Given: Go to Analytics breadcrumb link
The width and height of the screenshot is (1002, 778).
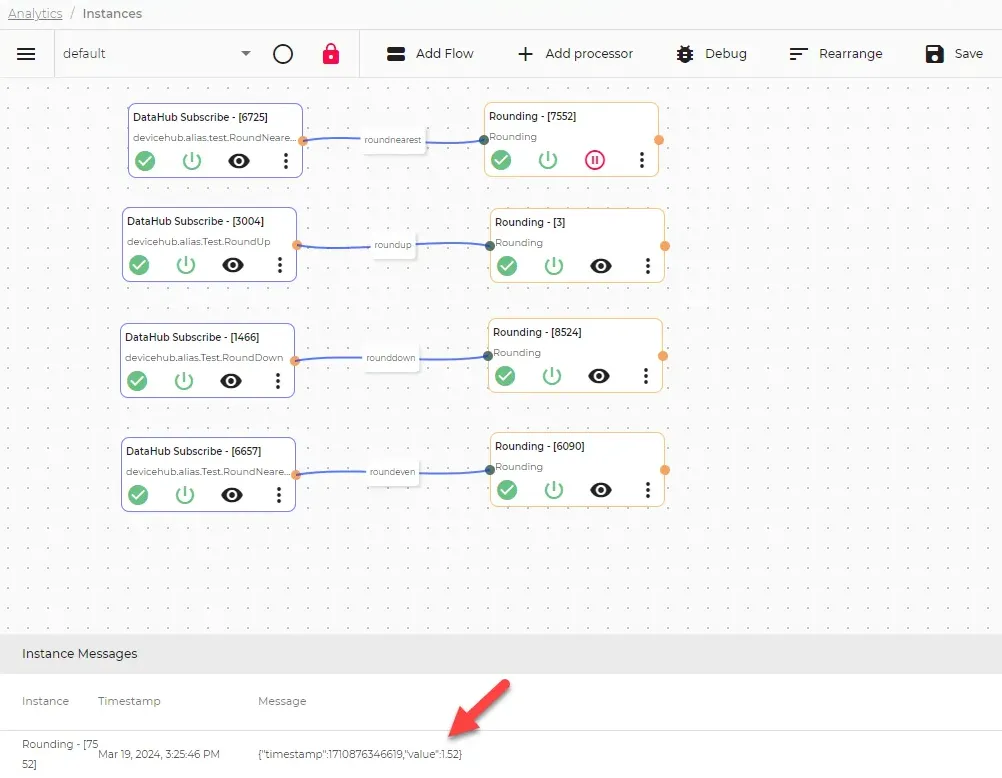Looking at the screenshot, I should coord(35,13).
